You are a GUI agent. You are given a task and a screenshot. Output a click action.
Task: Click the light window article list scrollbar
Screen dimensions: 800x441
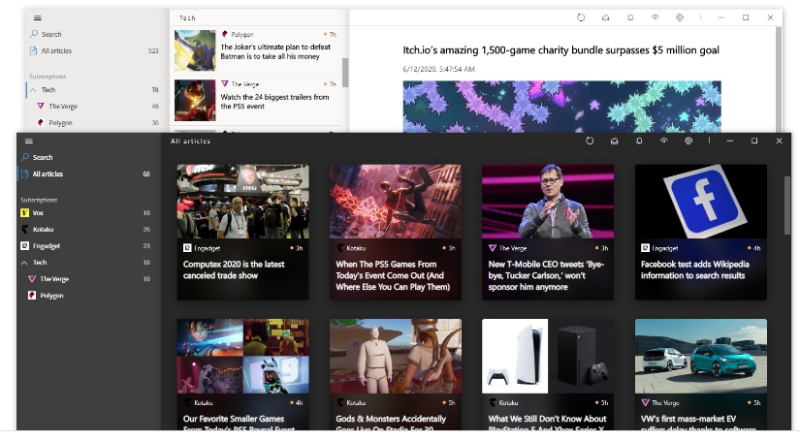(345, 72)
